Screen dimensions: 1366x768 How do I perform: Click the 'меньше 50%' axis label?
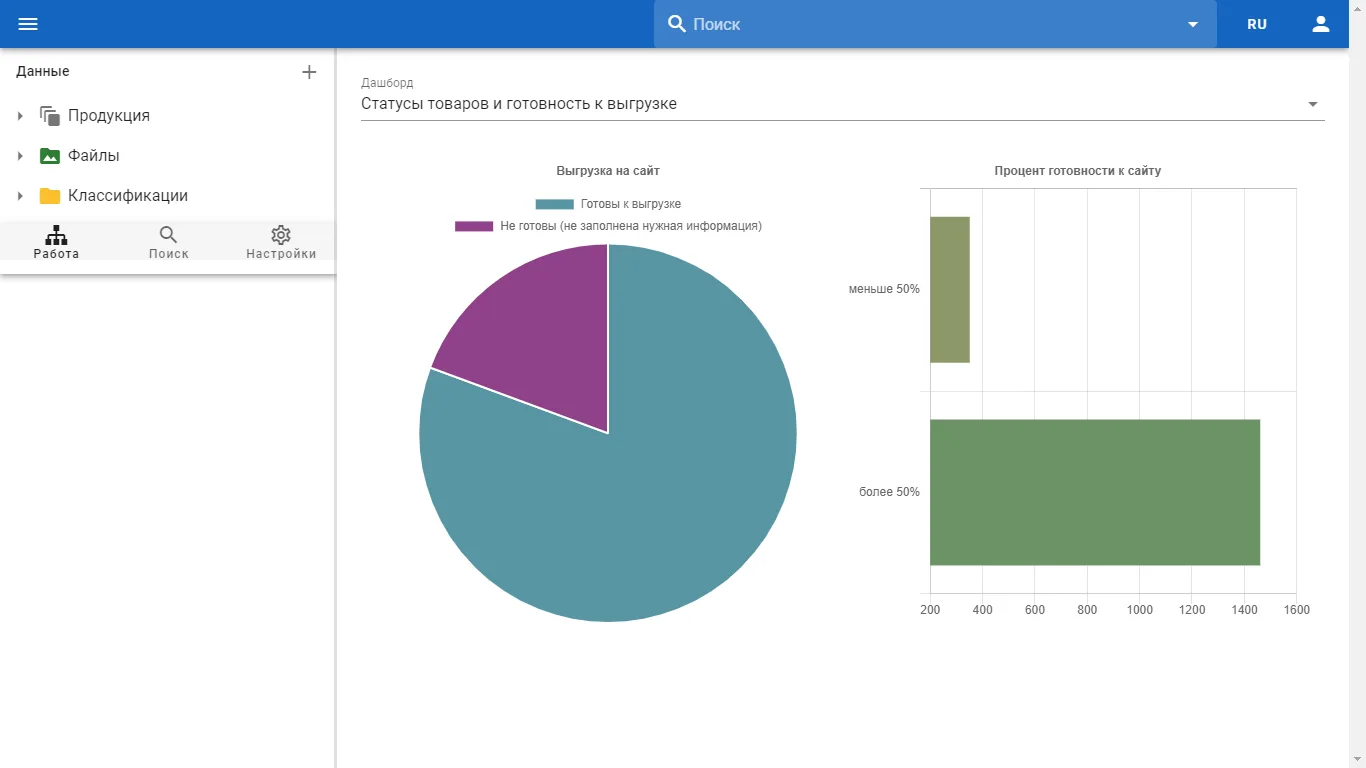click(884, 290)
